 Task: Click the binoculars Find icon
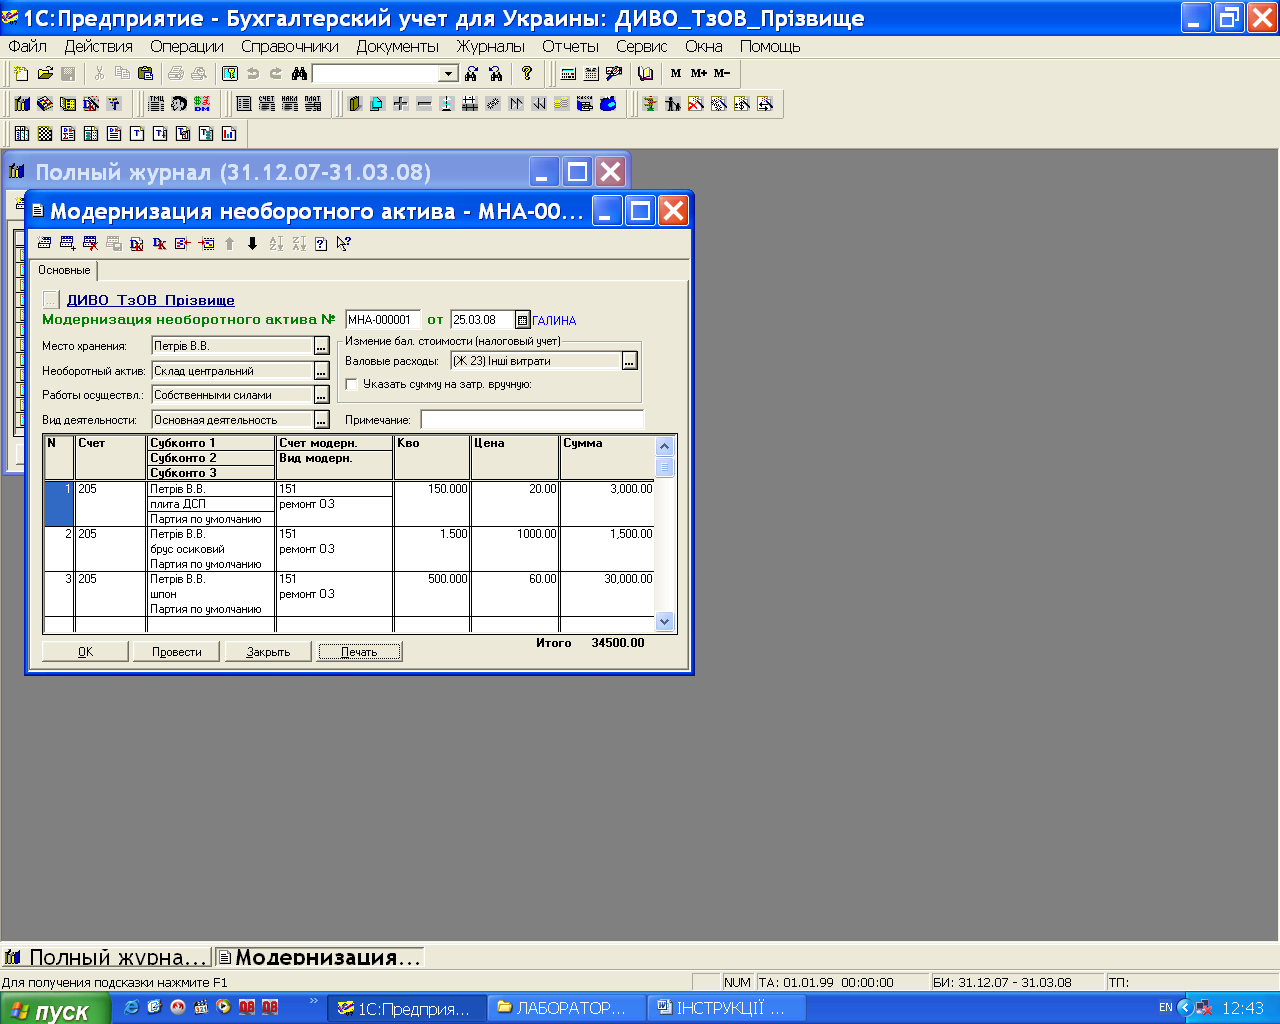pos(299,73)
